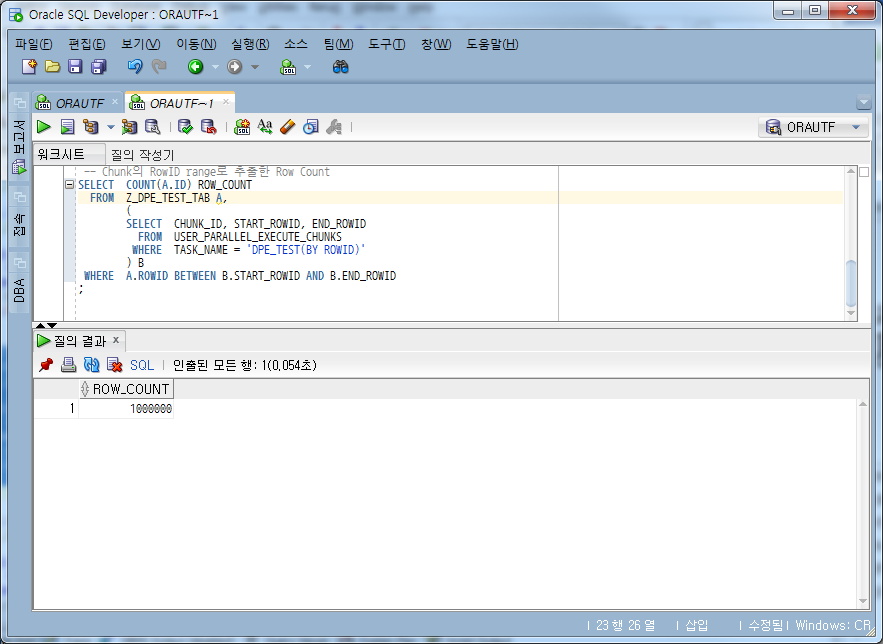Refresh the query result
883x644 pixels.
(x=91, y=365)
